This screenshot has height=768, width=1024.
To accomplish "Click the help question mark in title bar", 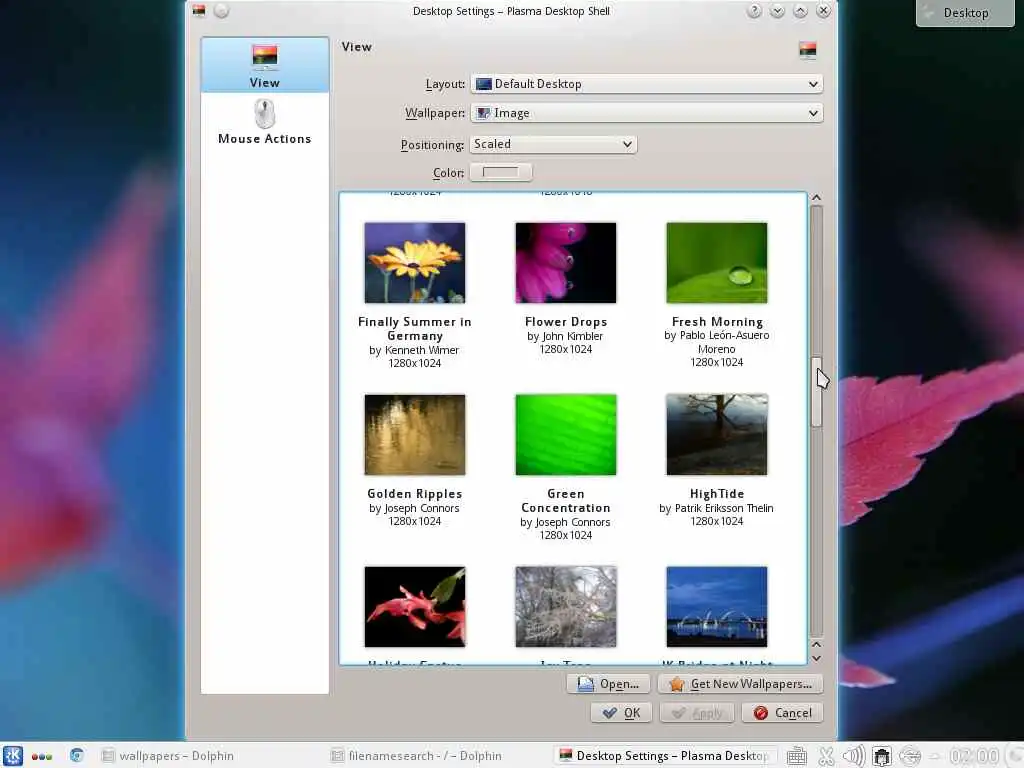I will [x=754, y=11].
